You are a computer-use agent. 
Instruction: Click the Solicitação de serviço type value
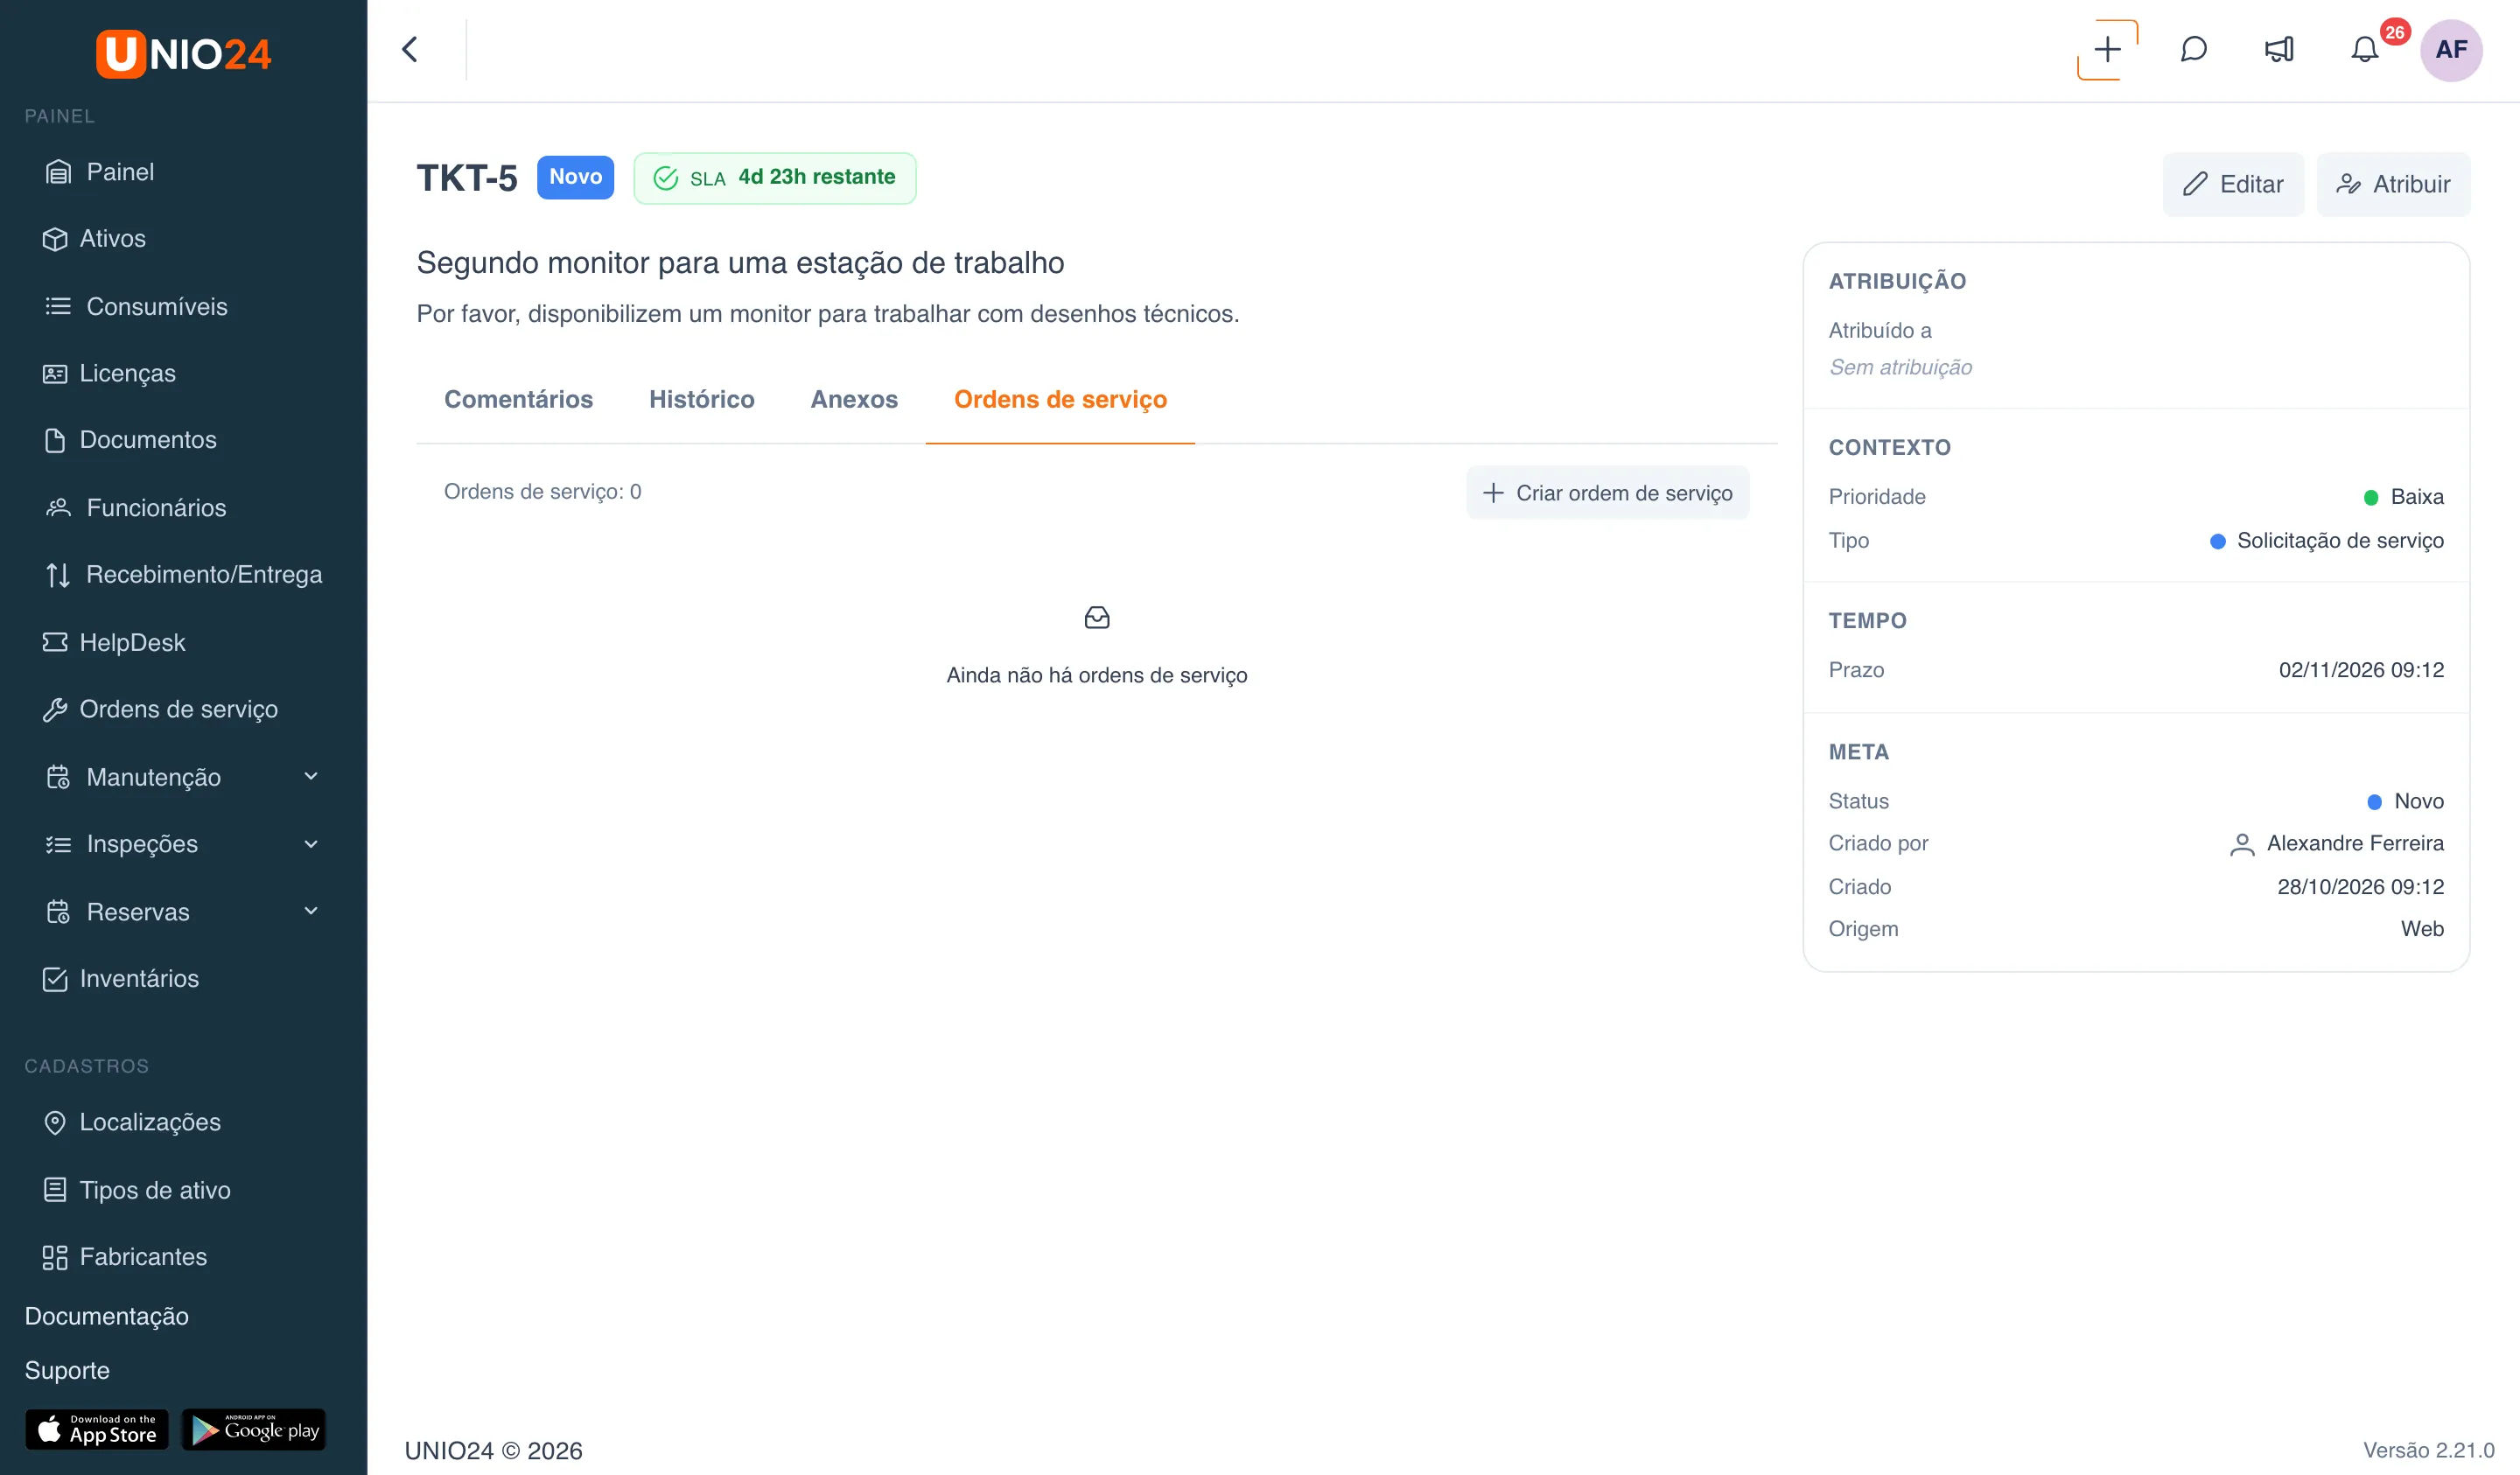(2340, 540)
